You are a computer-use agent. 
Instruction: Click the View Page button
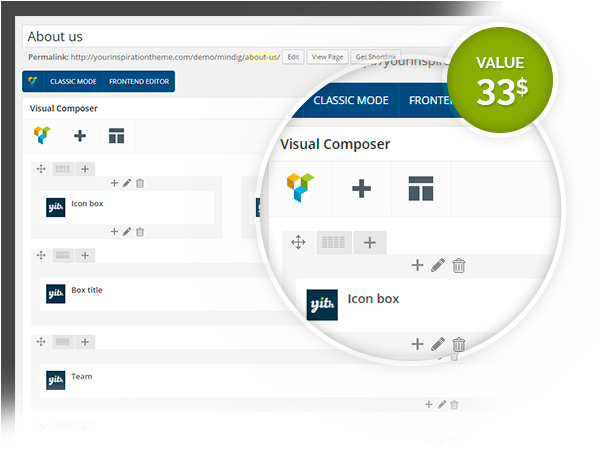327,57
